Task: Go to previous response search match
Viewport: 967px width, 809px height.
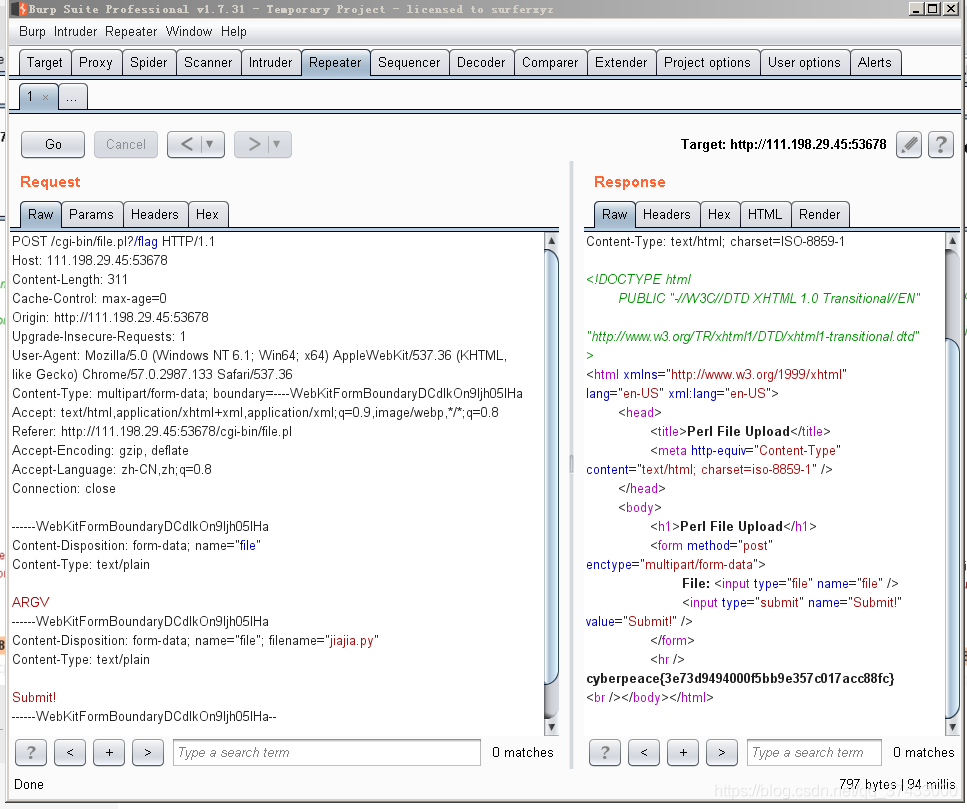Action: (x=644, y=752)
